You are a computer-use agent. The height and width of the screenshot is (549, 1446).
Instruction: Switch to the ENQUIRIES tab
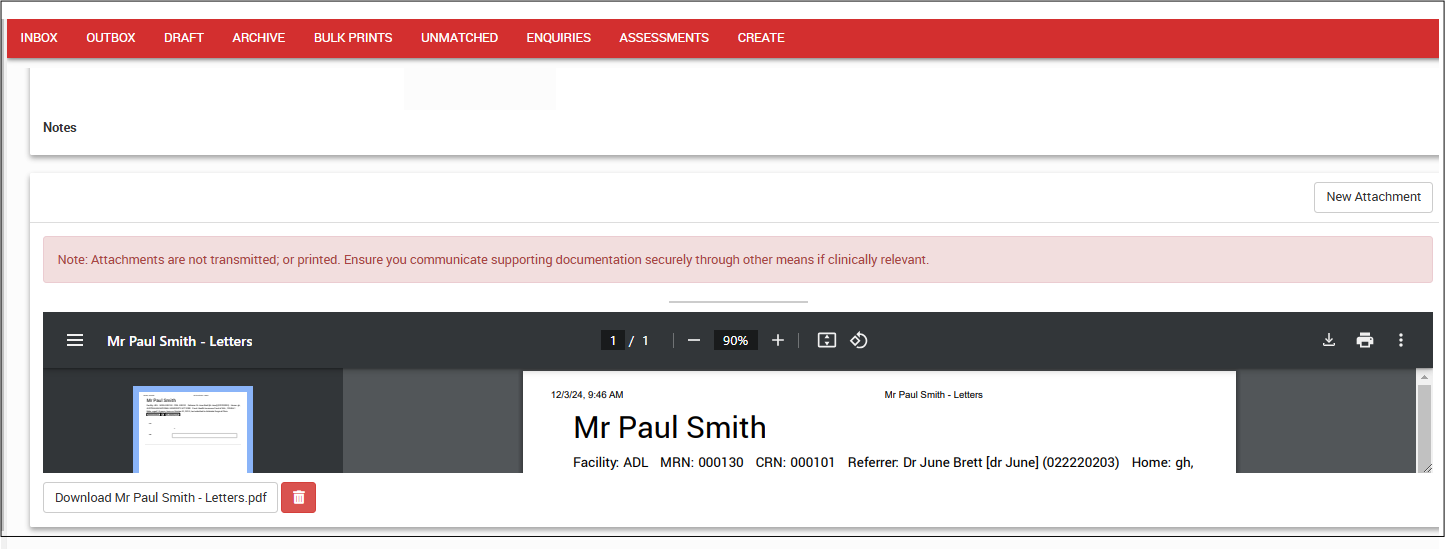559,38
